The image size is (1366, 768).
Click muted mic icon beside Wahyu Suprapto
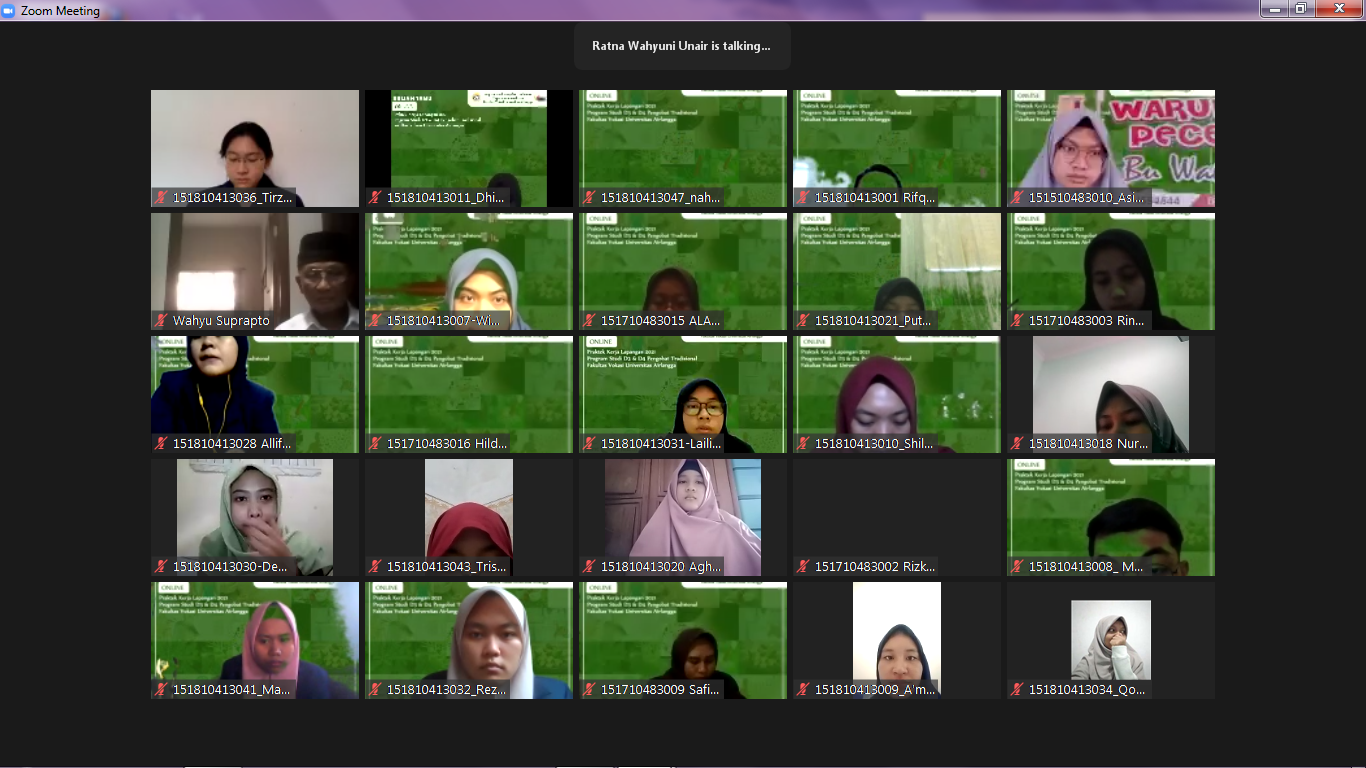[x=161, y=321]
